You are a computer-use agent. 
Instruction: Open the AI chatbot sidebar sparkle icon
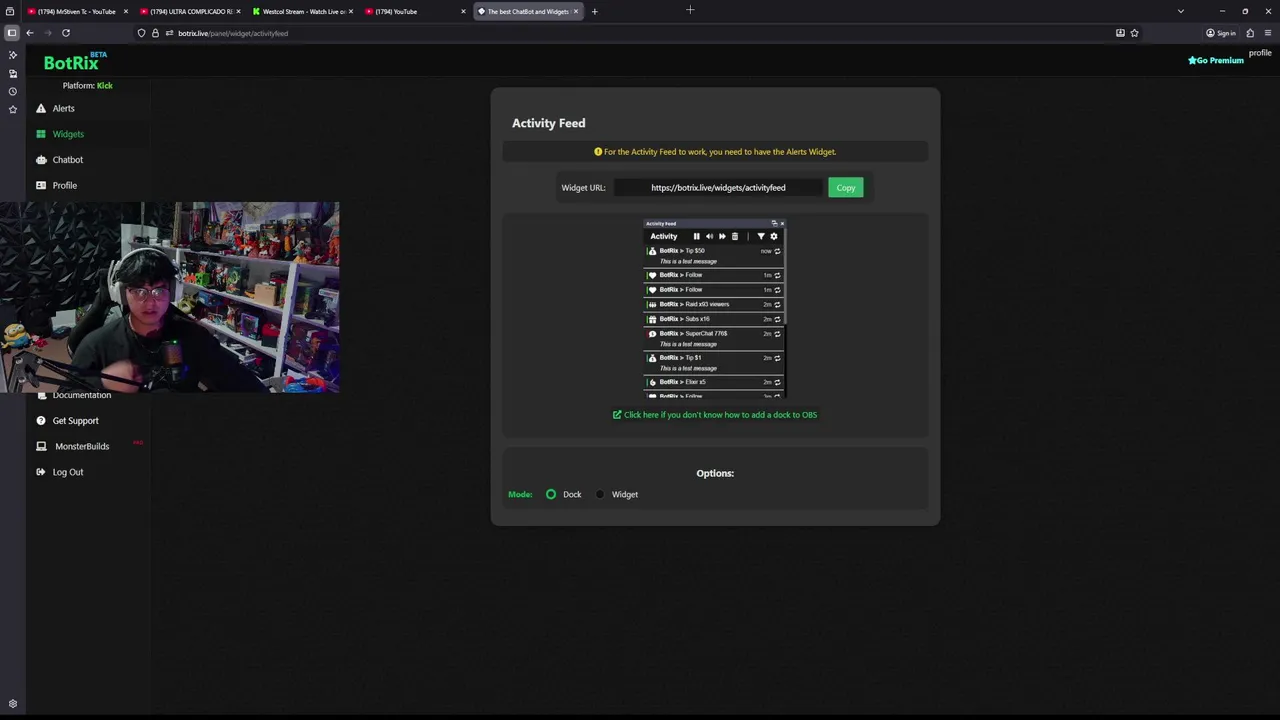click(x=12, y=55)
